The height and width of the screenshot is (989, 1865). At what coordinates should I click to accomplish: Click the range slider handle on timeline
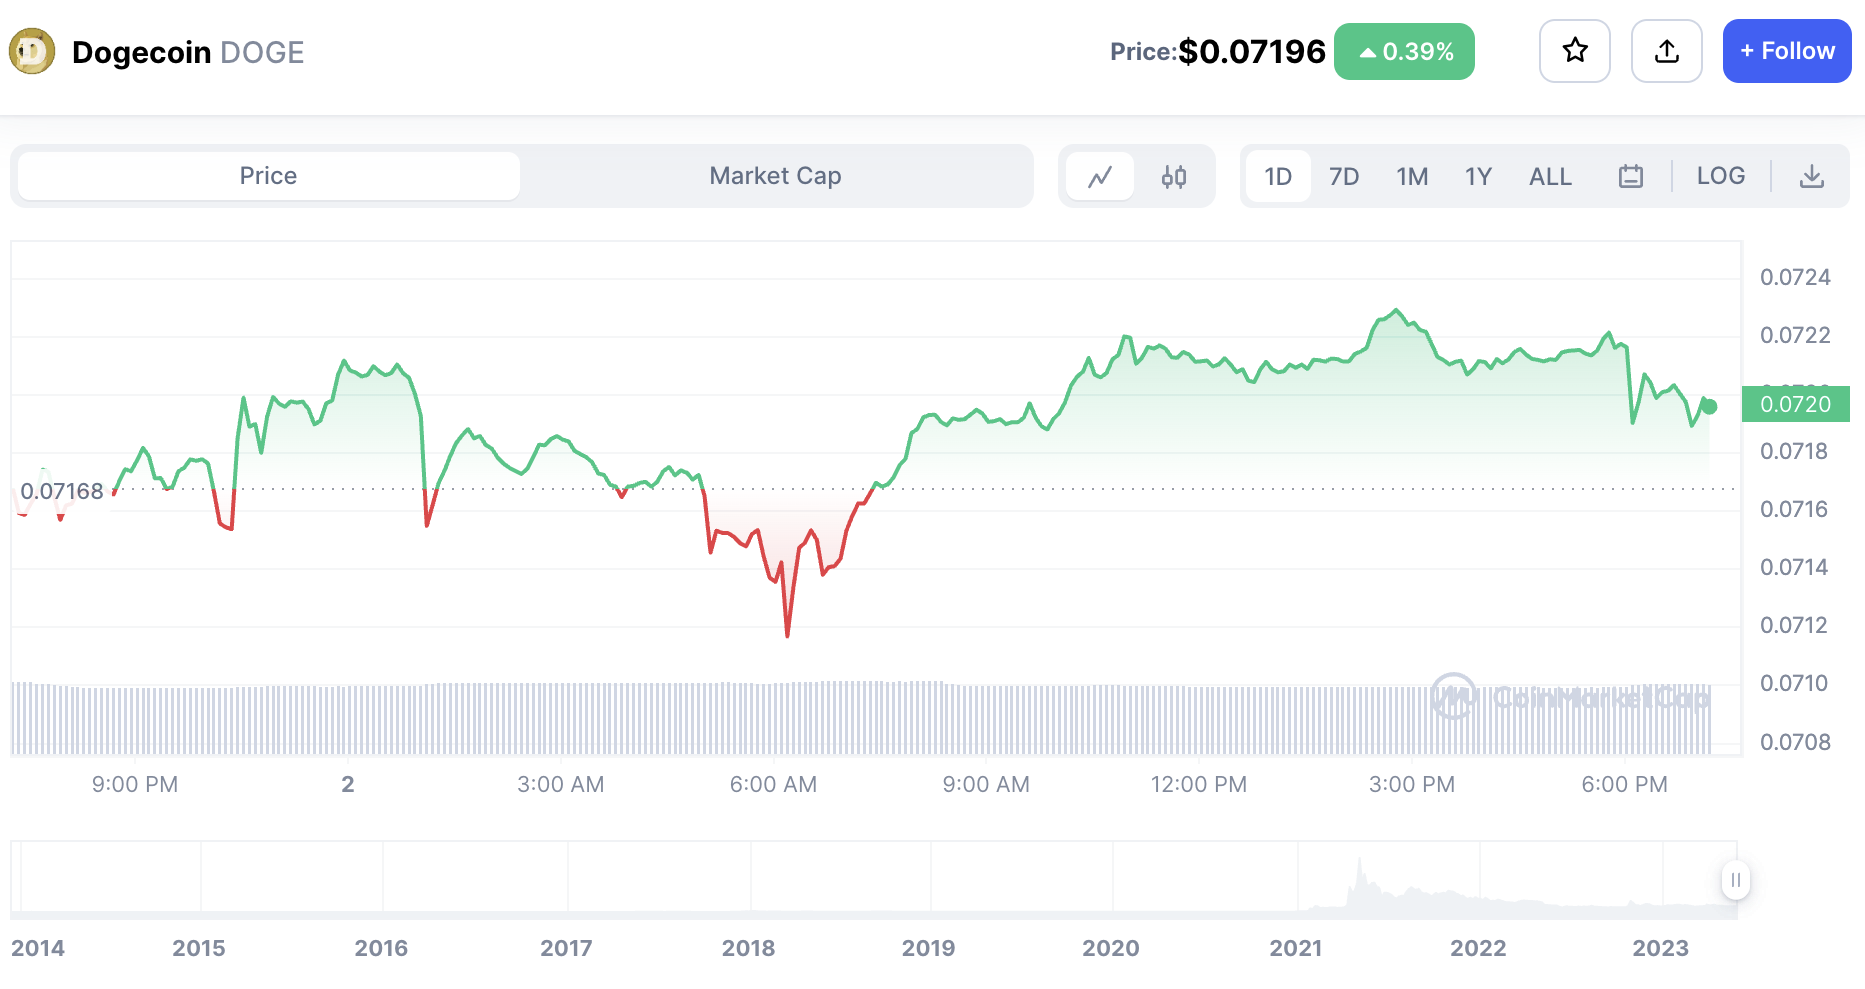[1736, 880]
